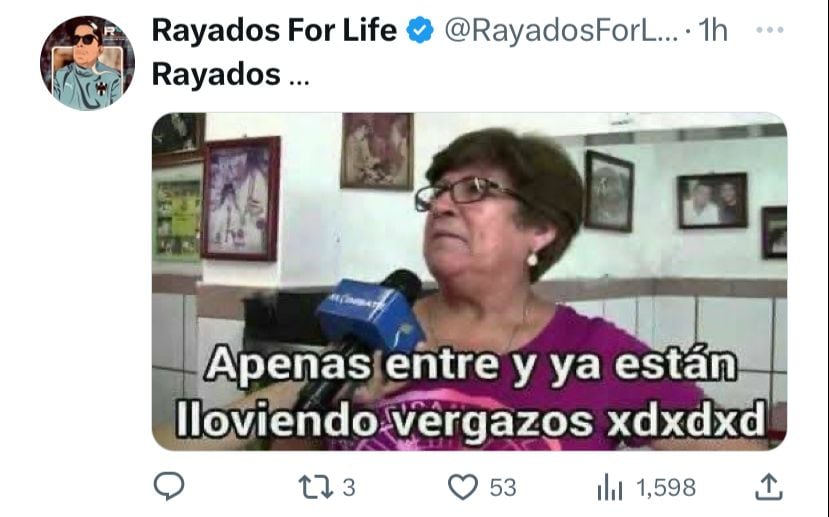Click the retweet count 3

pyautogui.click(x=348, y=487)
